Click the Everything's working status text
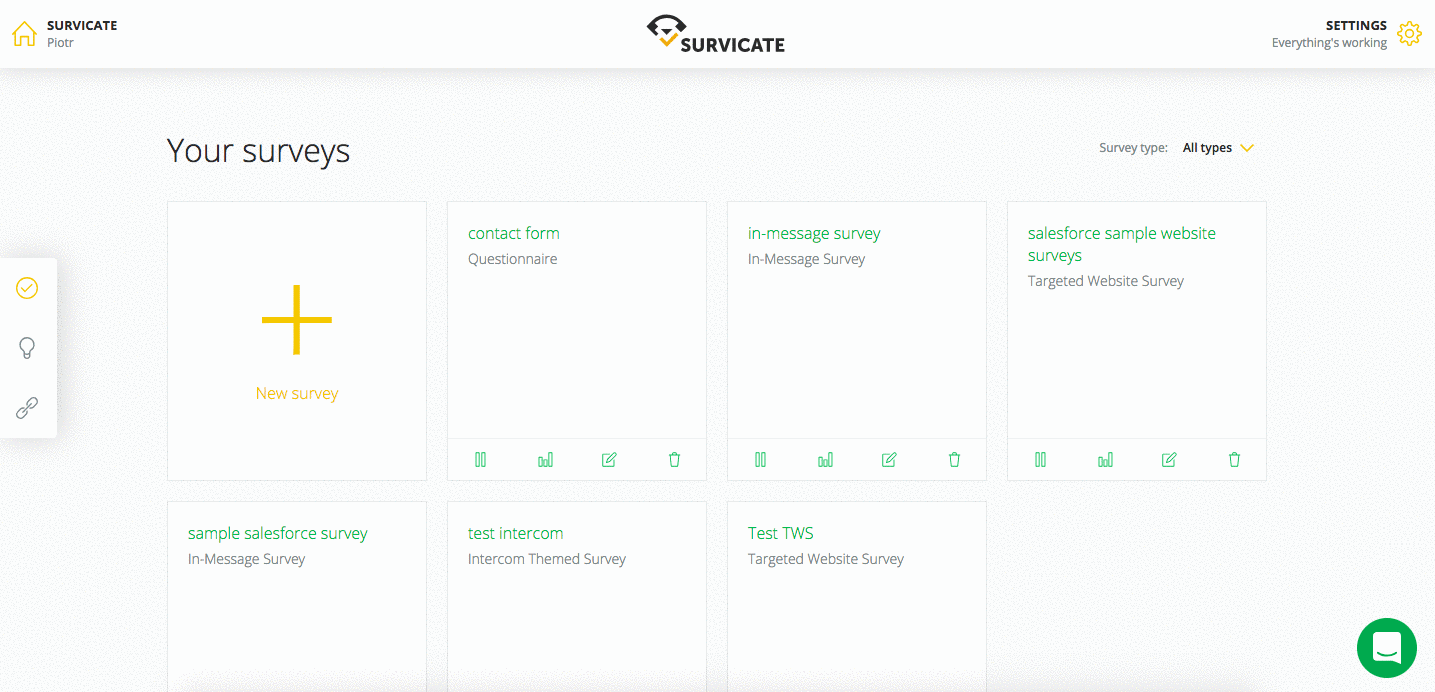 pos(1329,43)
